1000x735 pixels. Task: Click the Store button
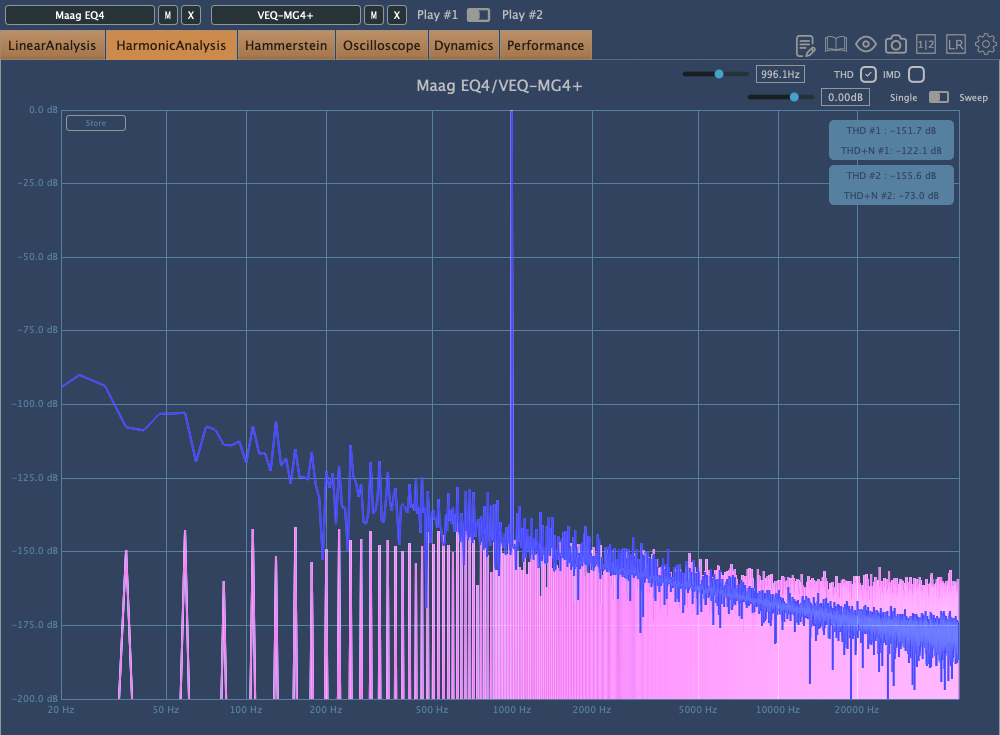coord(95,123)
